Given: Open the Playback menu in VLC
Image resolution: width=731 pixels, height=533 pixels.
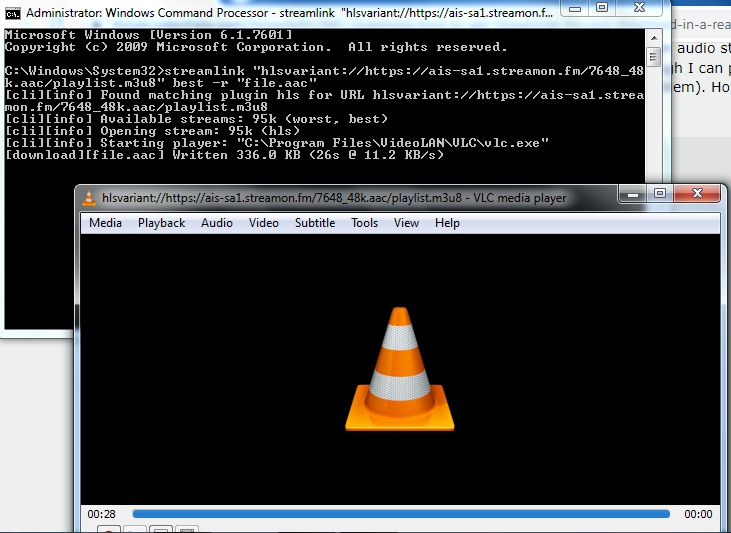Looking at the screenshot, I should (161, 223).
